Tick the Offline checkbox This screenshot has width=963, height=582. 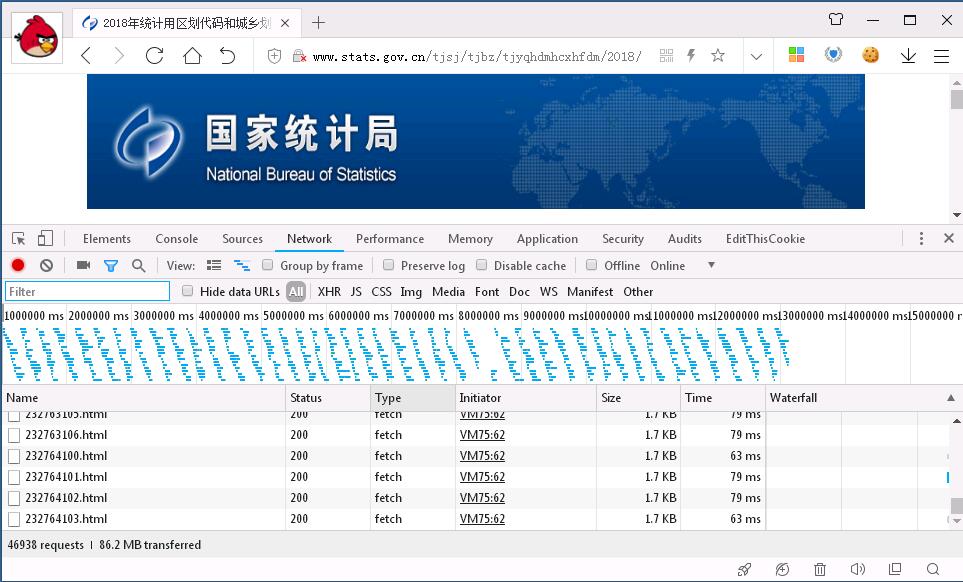pos(591,265)
